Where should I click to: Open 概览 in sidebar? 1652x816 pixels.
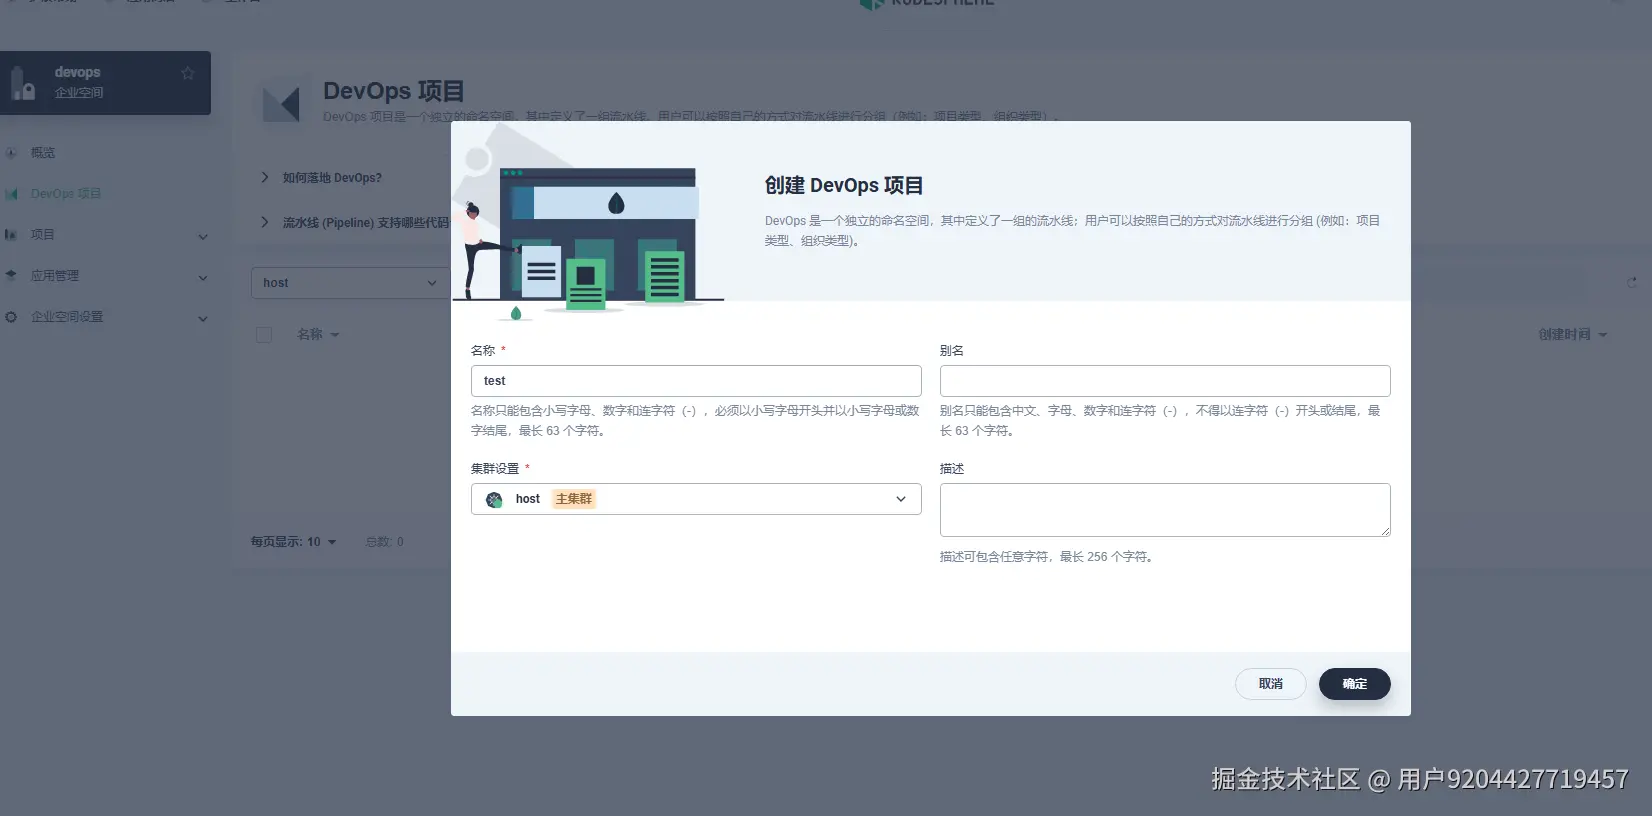click(43, 153)
